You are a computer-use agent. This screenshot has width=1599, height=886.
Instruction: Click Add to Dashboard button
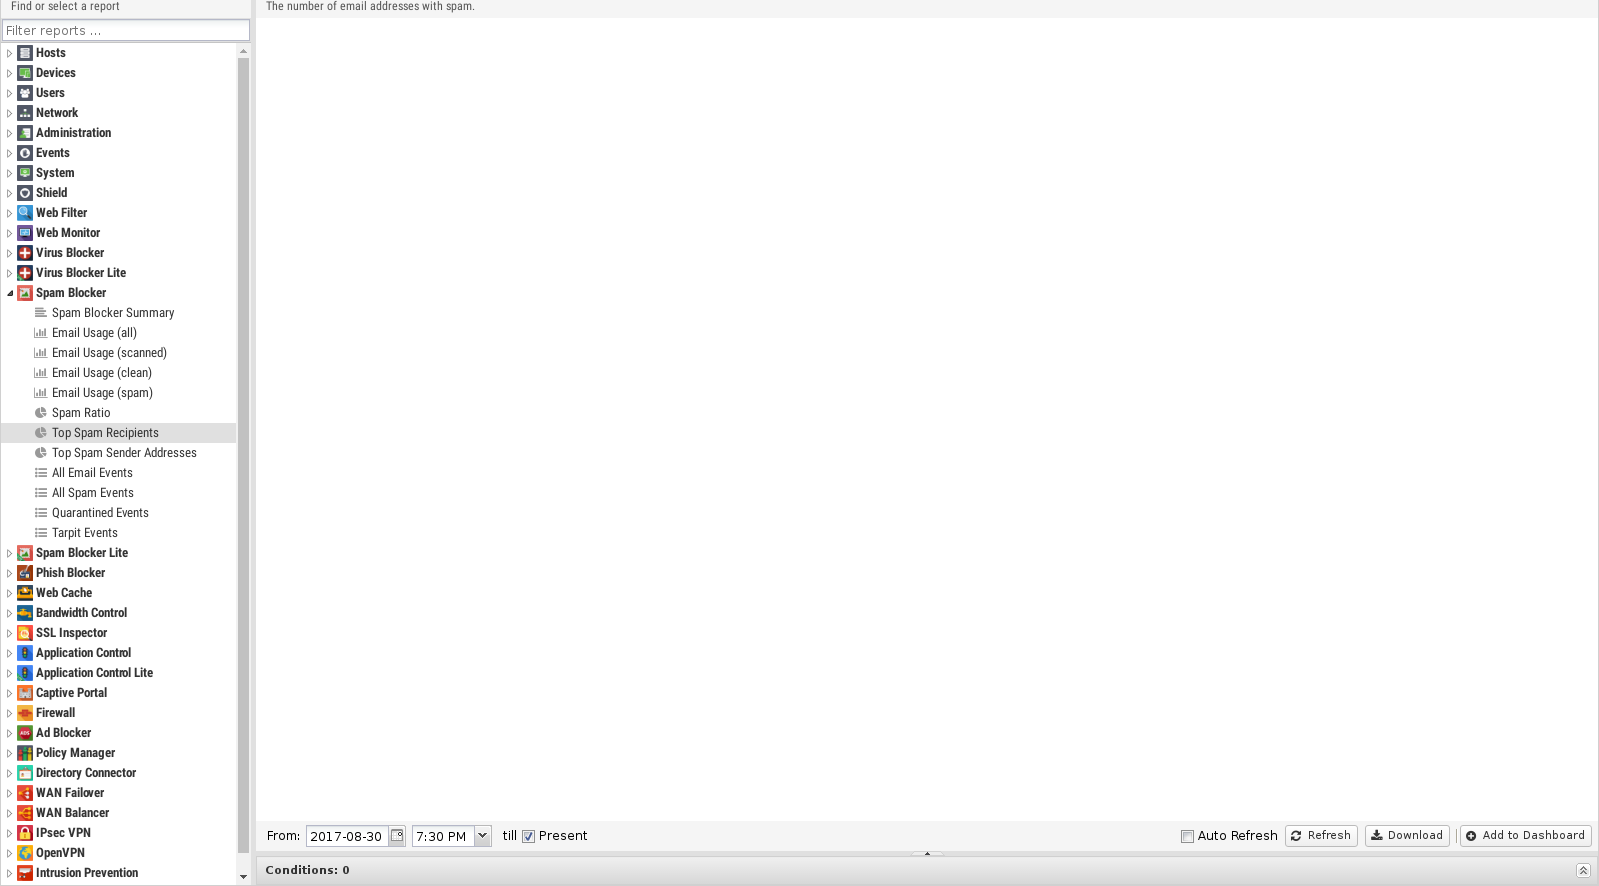pyautogui.click(x=1525, y=836)
